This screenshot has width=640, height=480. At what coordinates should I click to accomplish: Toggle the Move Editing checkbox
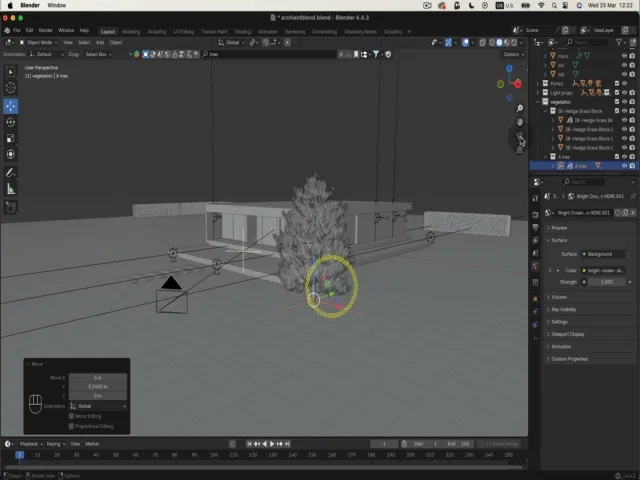click(x=71, y=416)
